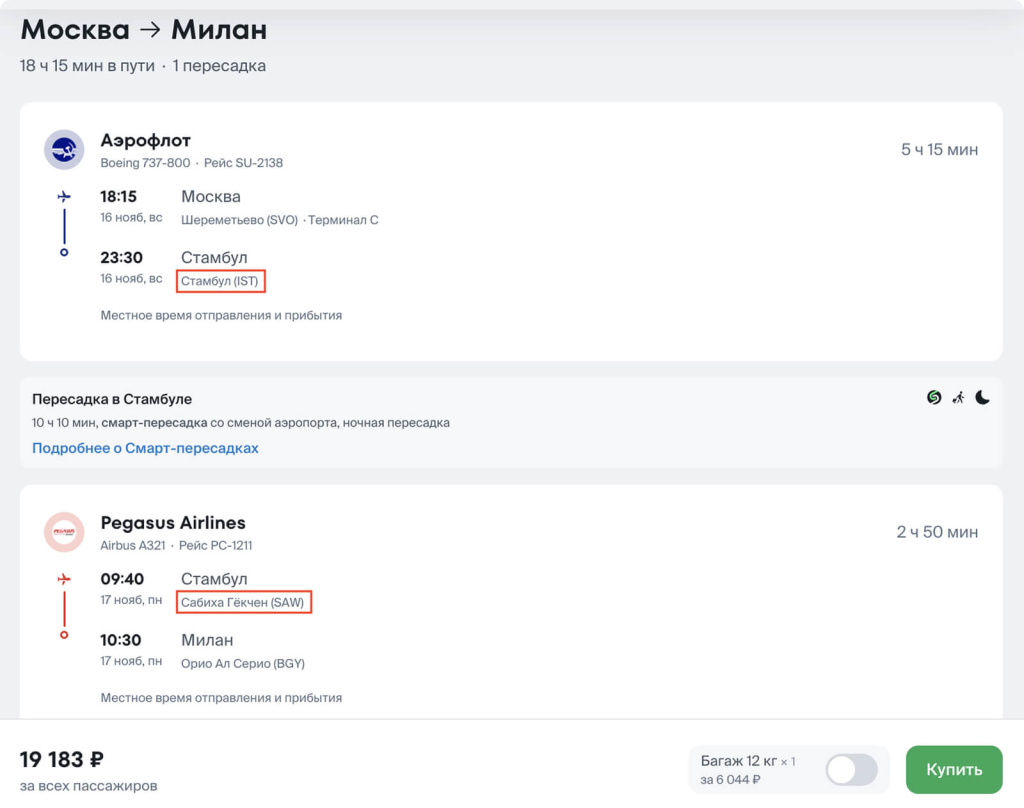1024x808 pixels.
Task: Click the blue arrival circle marker for Стамбул
Action: point(64,252)
